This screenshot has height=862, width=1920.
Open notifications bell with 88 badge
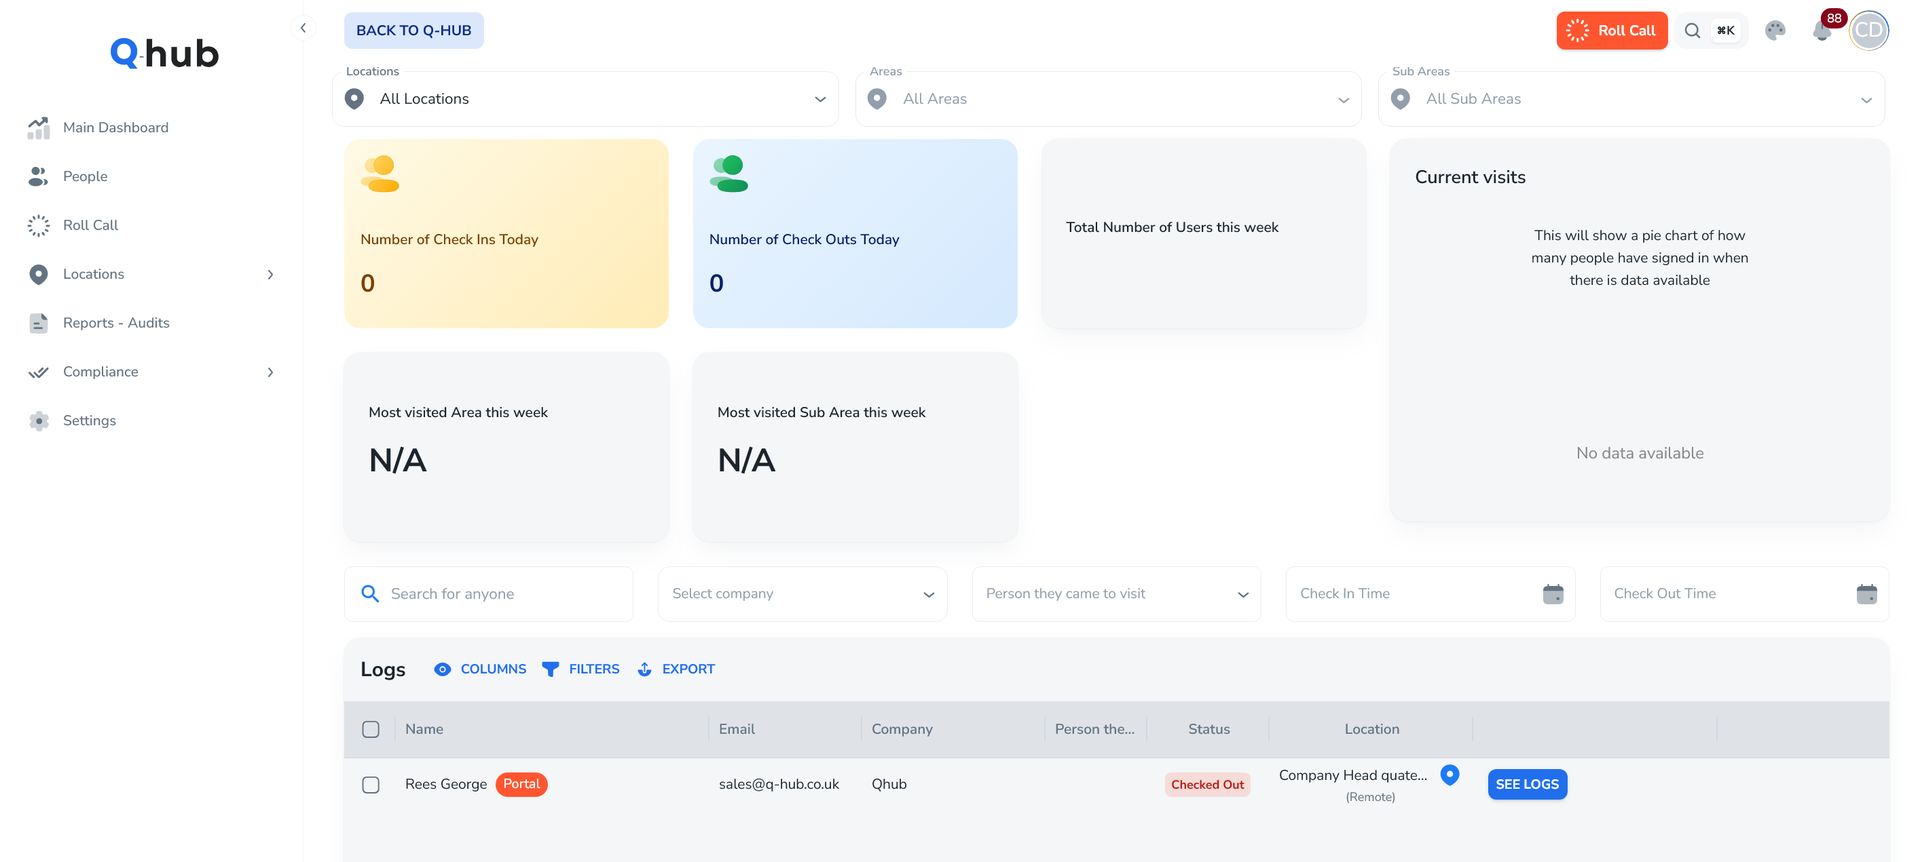click(x=1823, y=30)
